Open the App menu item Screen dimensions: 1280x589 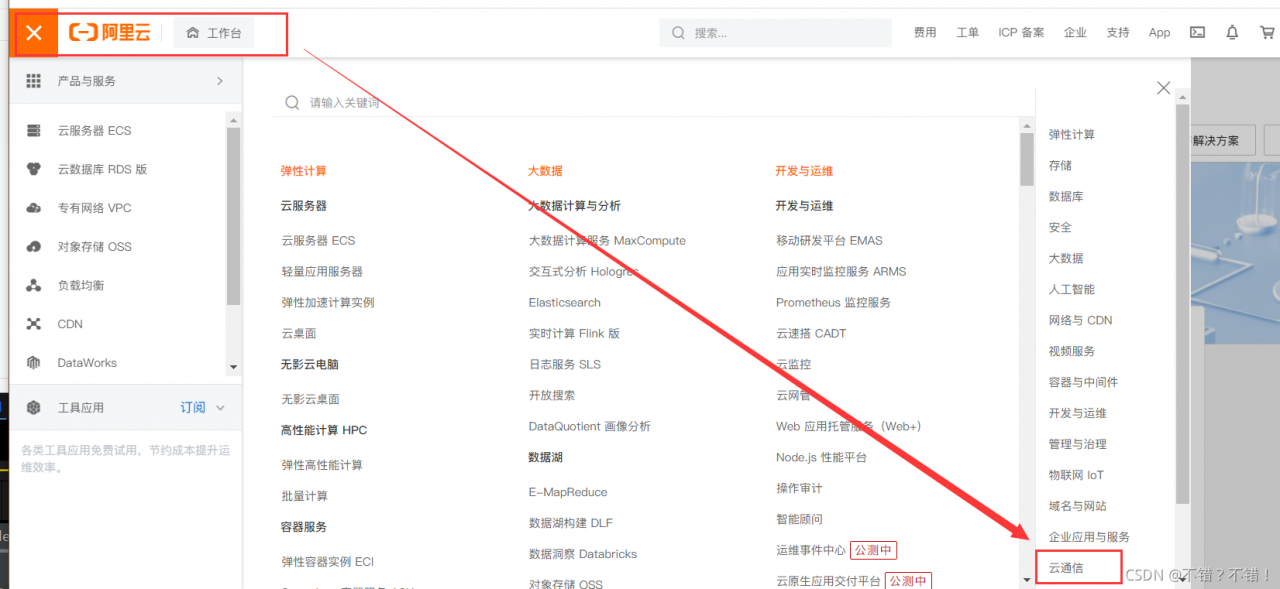click(1160, 33)
